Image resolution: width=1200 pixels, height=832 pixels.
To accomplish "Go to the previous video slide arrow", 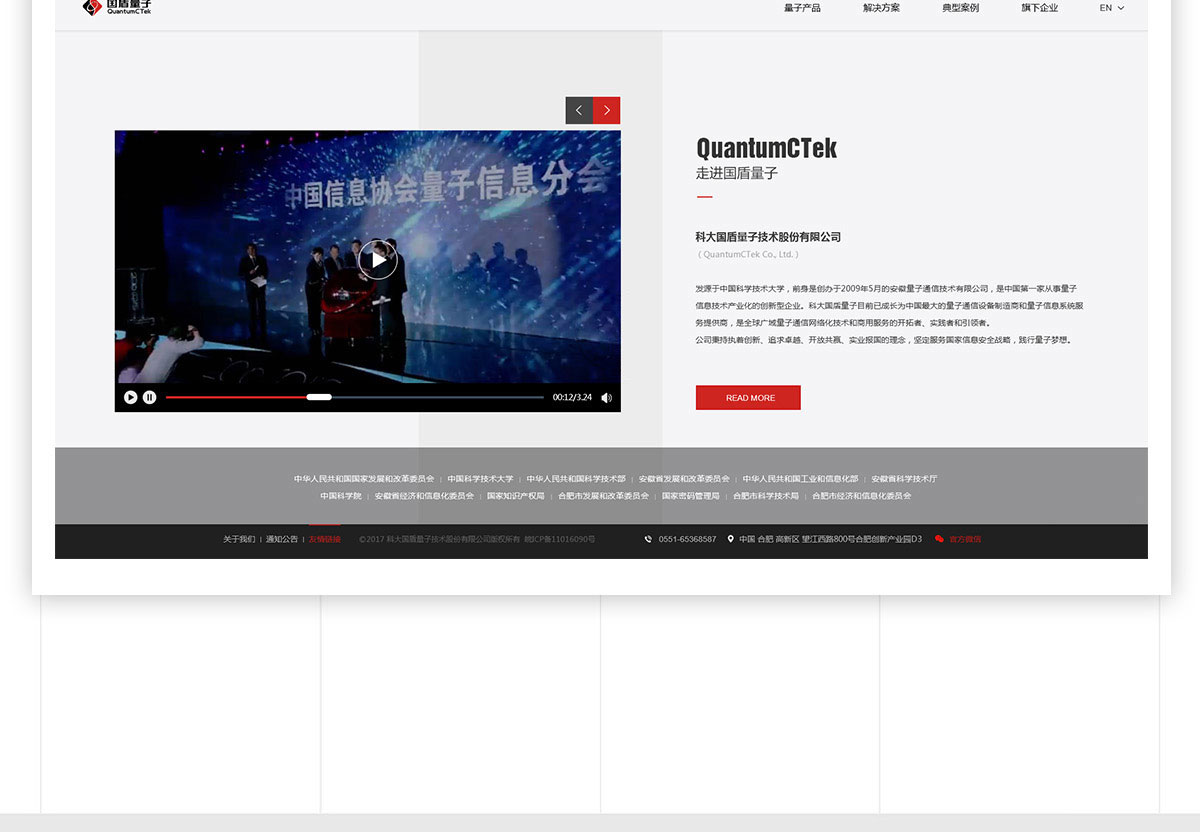I will click(x=579, y=110).
